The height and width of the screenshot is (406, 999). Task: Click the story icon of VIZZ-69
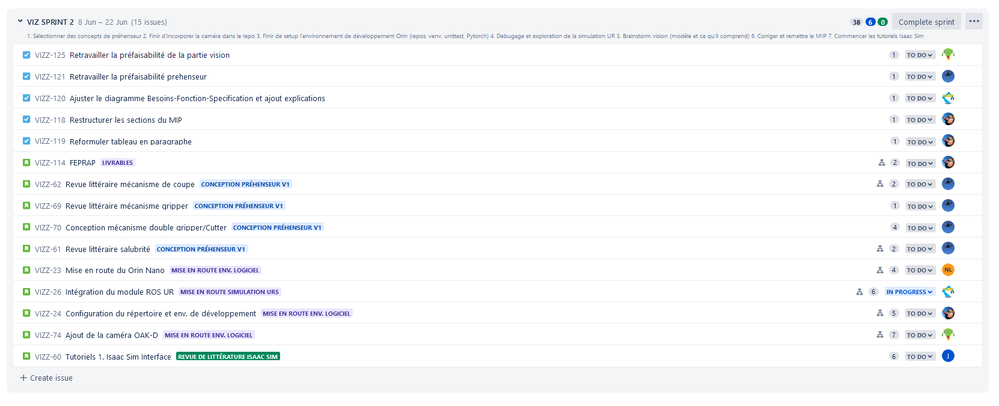coord(27,205)
